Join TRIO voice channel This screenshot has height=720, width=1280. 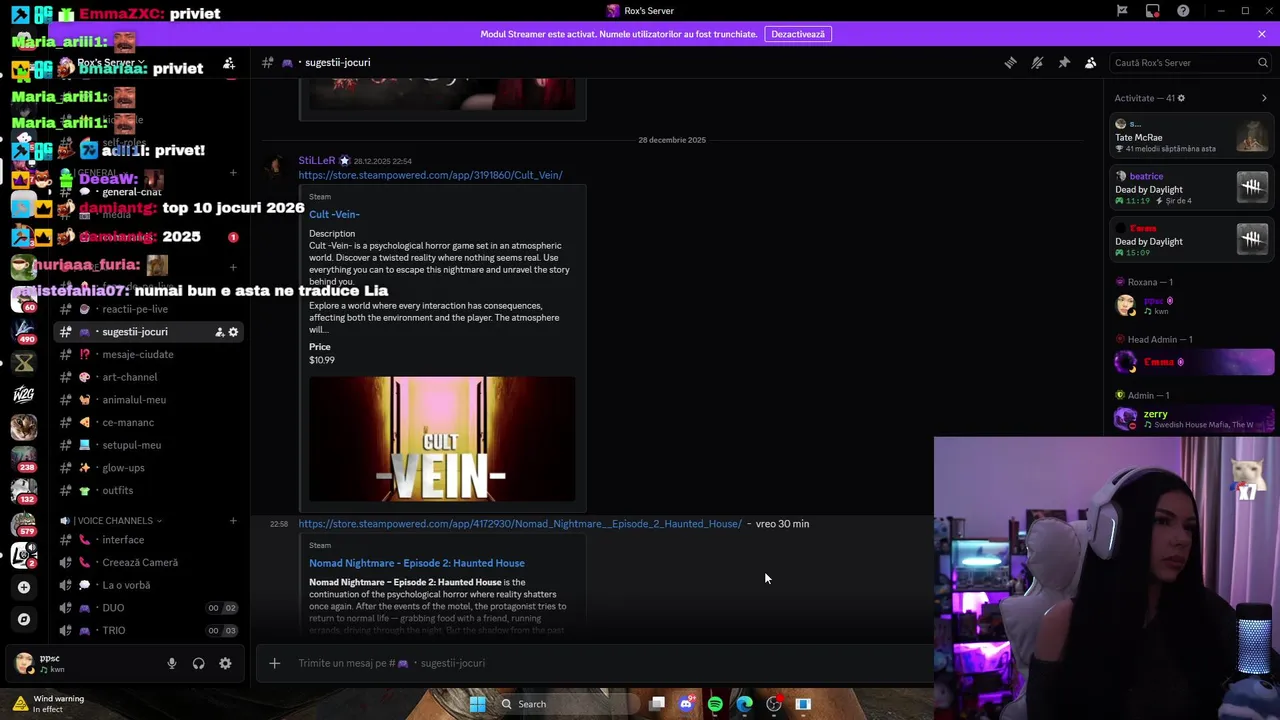(x=148, y=631)
